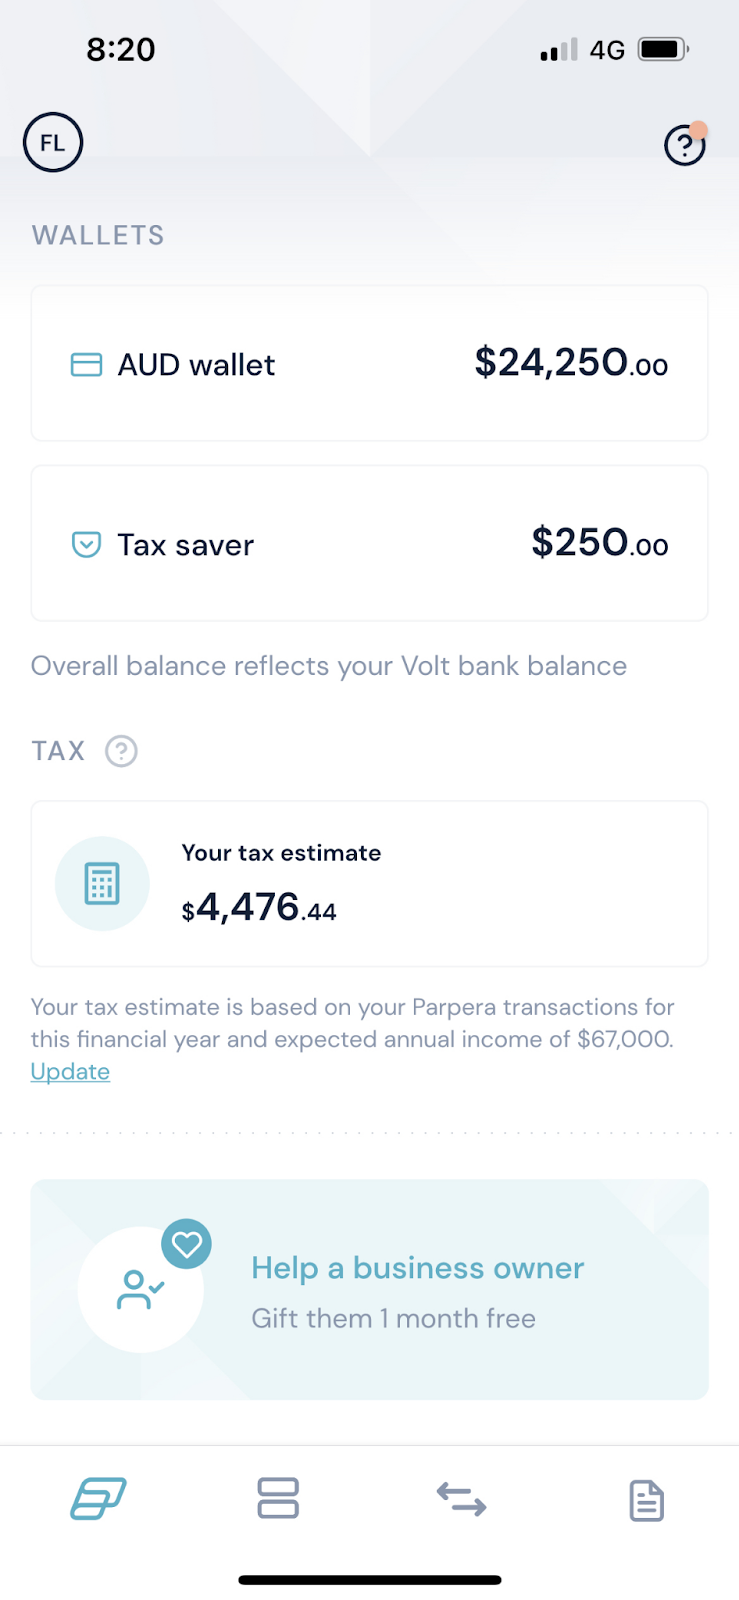Tap the AUD wallet balance $24,250.00
739x1600 pixels.
point(571,363)
